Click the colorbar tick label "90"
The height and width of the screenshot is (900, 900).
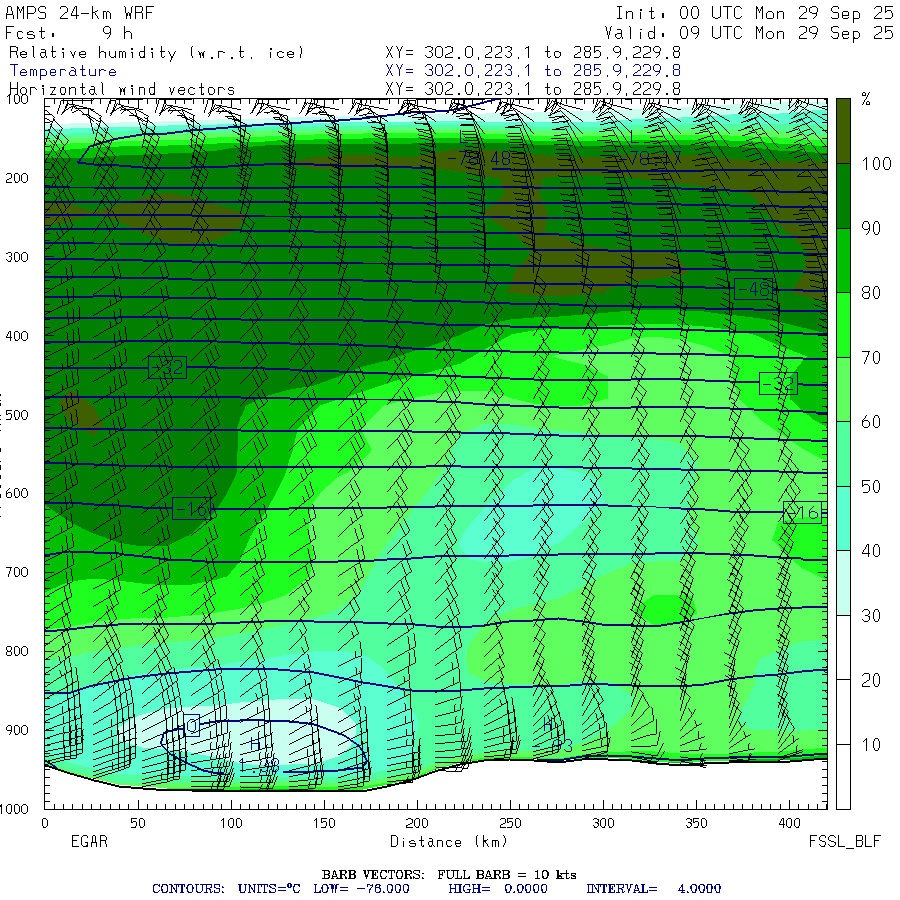tap(871, 228)
